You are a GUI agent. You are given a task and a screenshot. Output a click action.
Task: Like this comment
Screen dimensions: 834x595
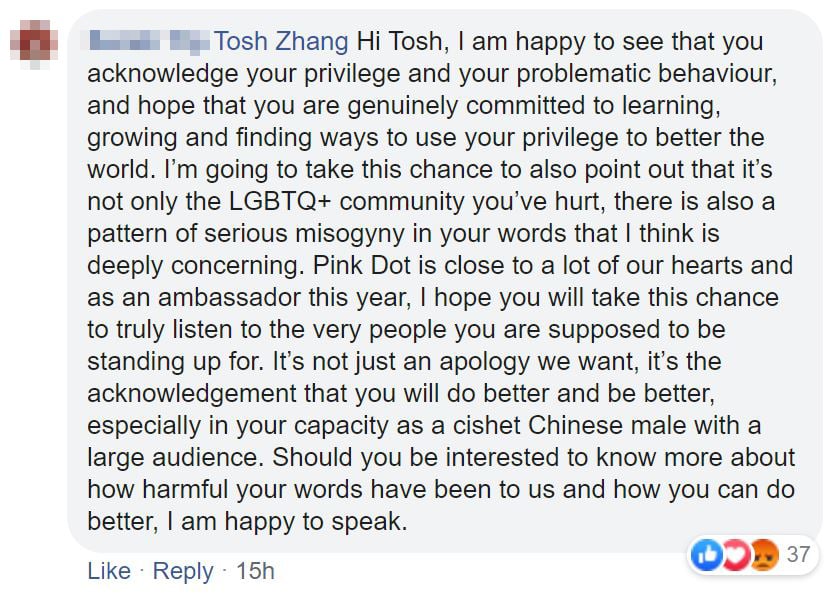(x=109, y=571)
